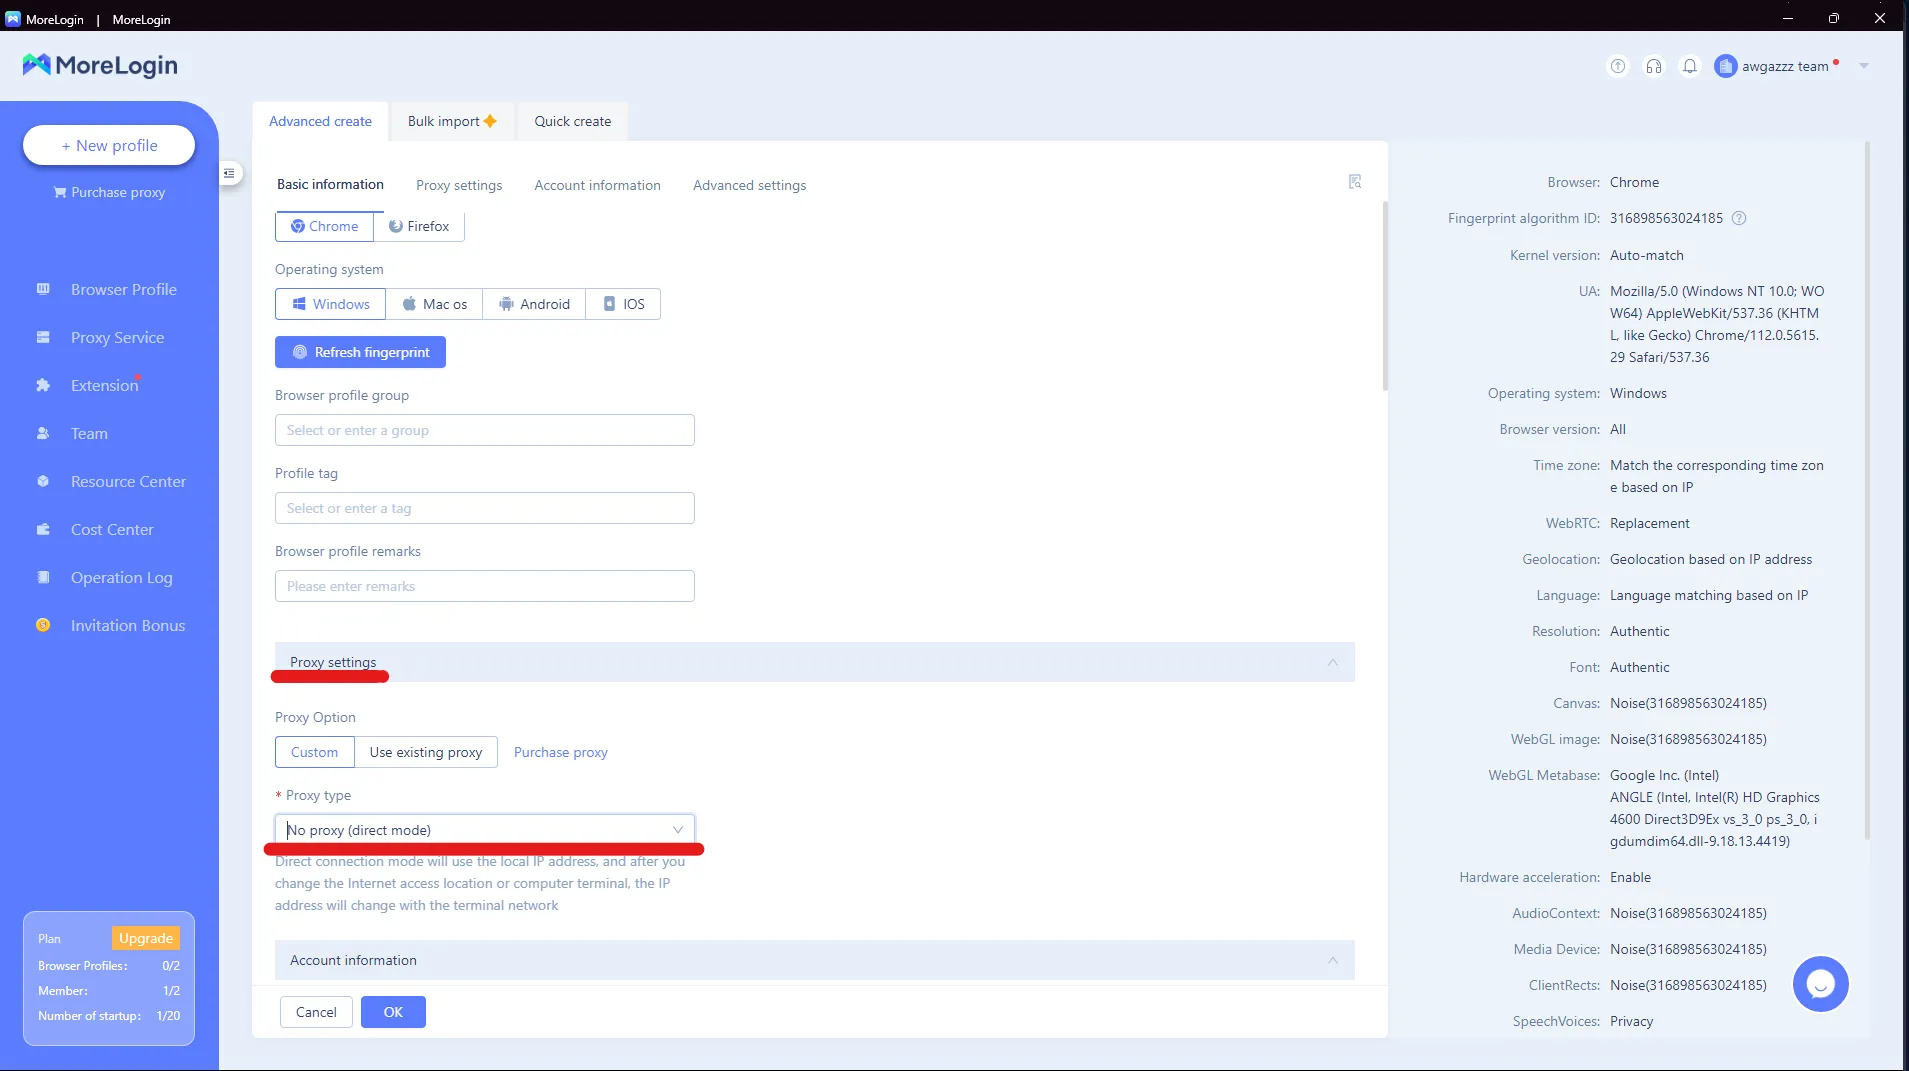The width and height of the screenshot is (1909, 1071).
Task: Collapse the Account information section
Action: [x=1332, y=960]
